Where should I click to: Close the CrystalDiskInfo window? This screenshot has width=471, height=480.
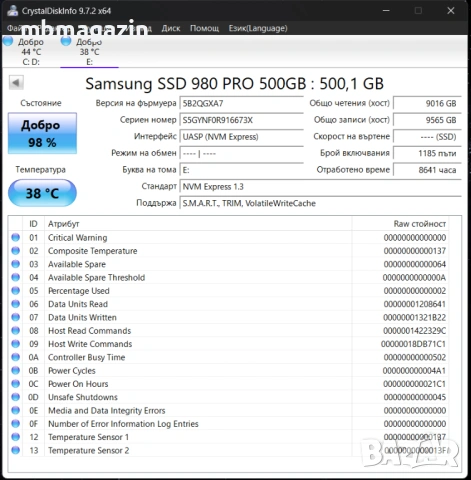tap(451, 11)
